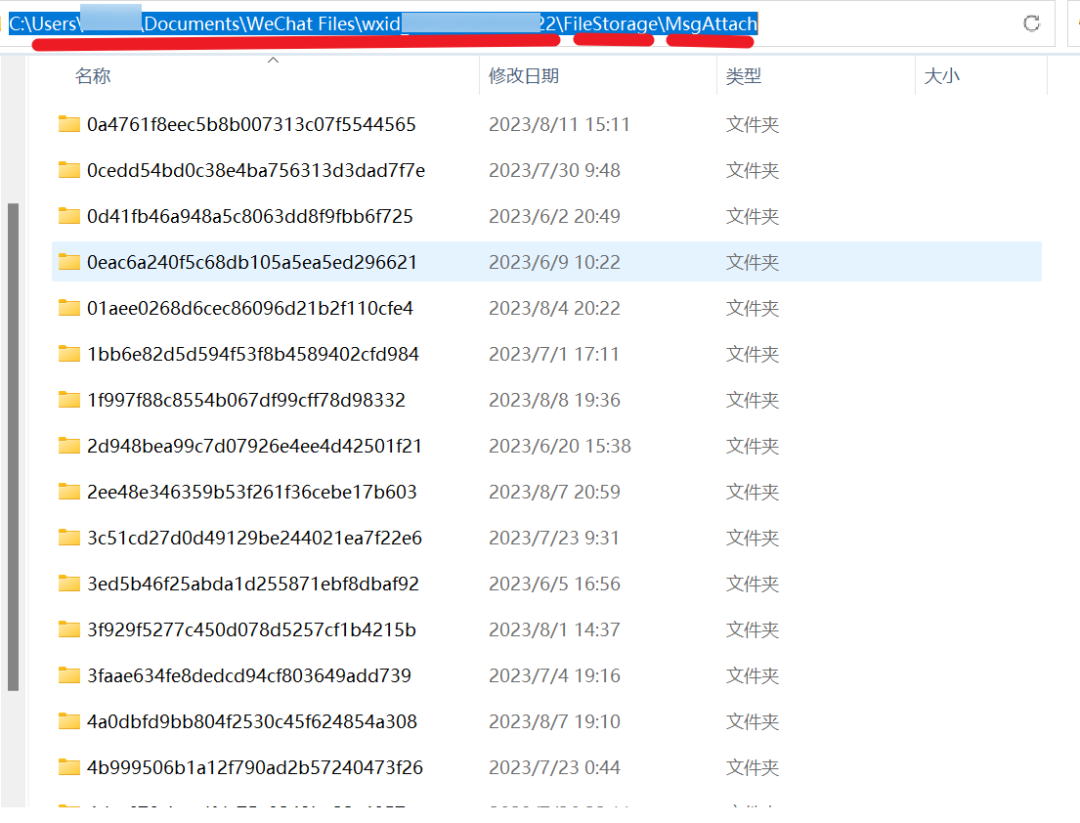Select folder icon of 3c51cd27d0d49129be244021ea7f22e6

point(69,538)
